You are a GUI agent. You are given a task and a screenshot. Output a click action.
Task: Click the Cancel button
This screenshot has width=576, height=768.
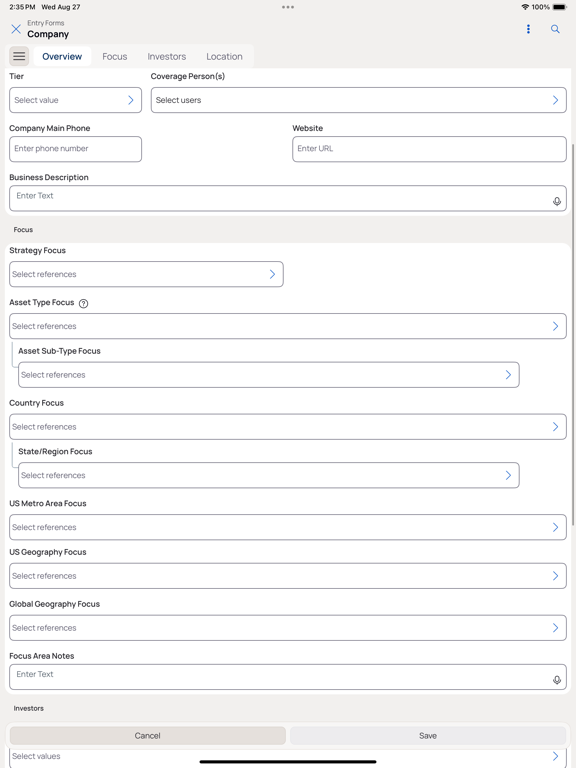(147, 736)
